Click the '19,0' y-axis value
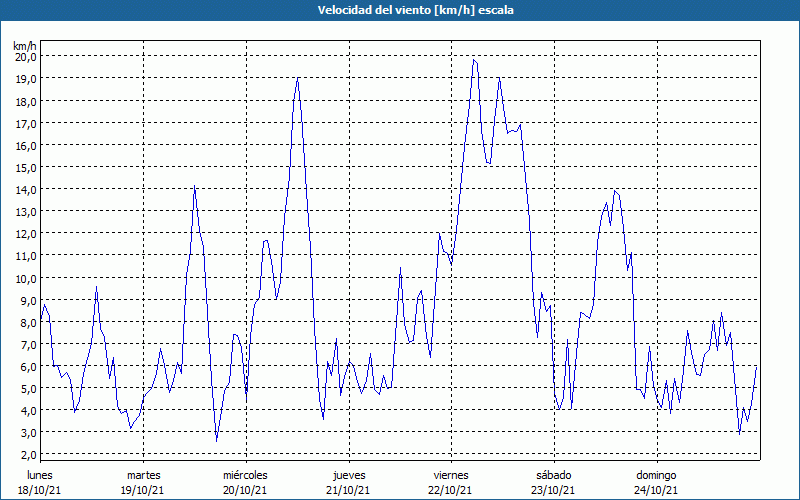 tap(26, 79)
